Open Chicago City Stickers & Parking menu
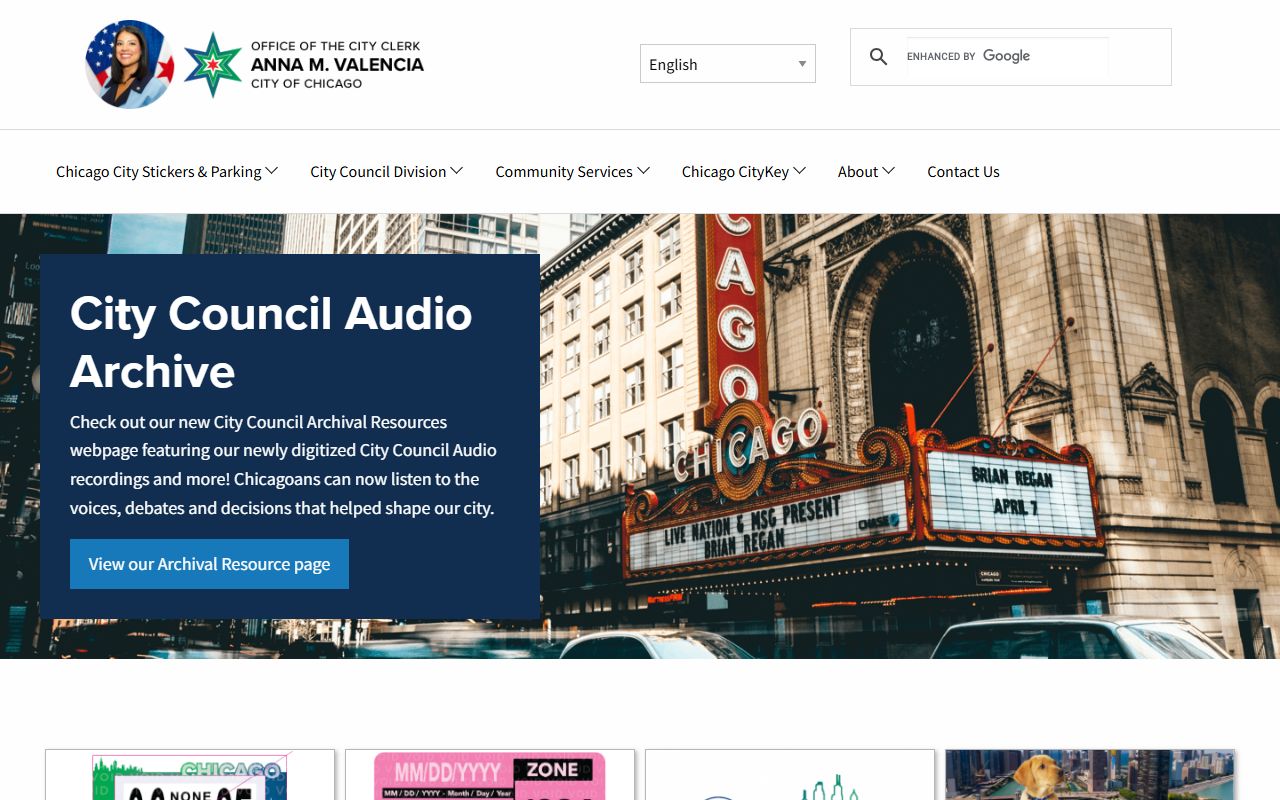The width and height of the screenshot is (1280, 800). (x=159, y=172)
